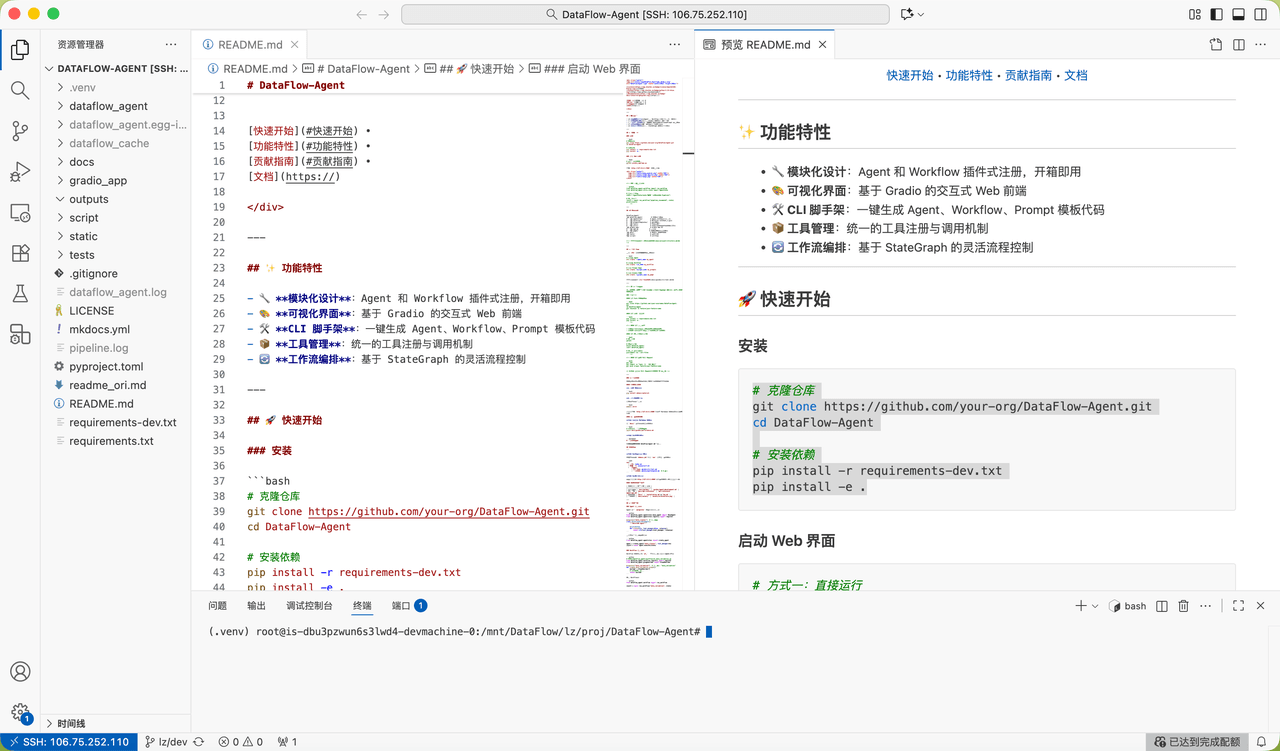Screen dimensions: 1280x751
Task: Open the Testing flask icon
Action: click(x=20, y=294)
